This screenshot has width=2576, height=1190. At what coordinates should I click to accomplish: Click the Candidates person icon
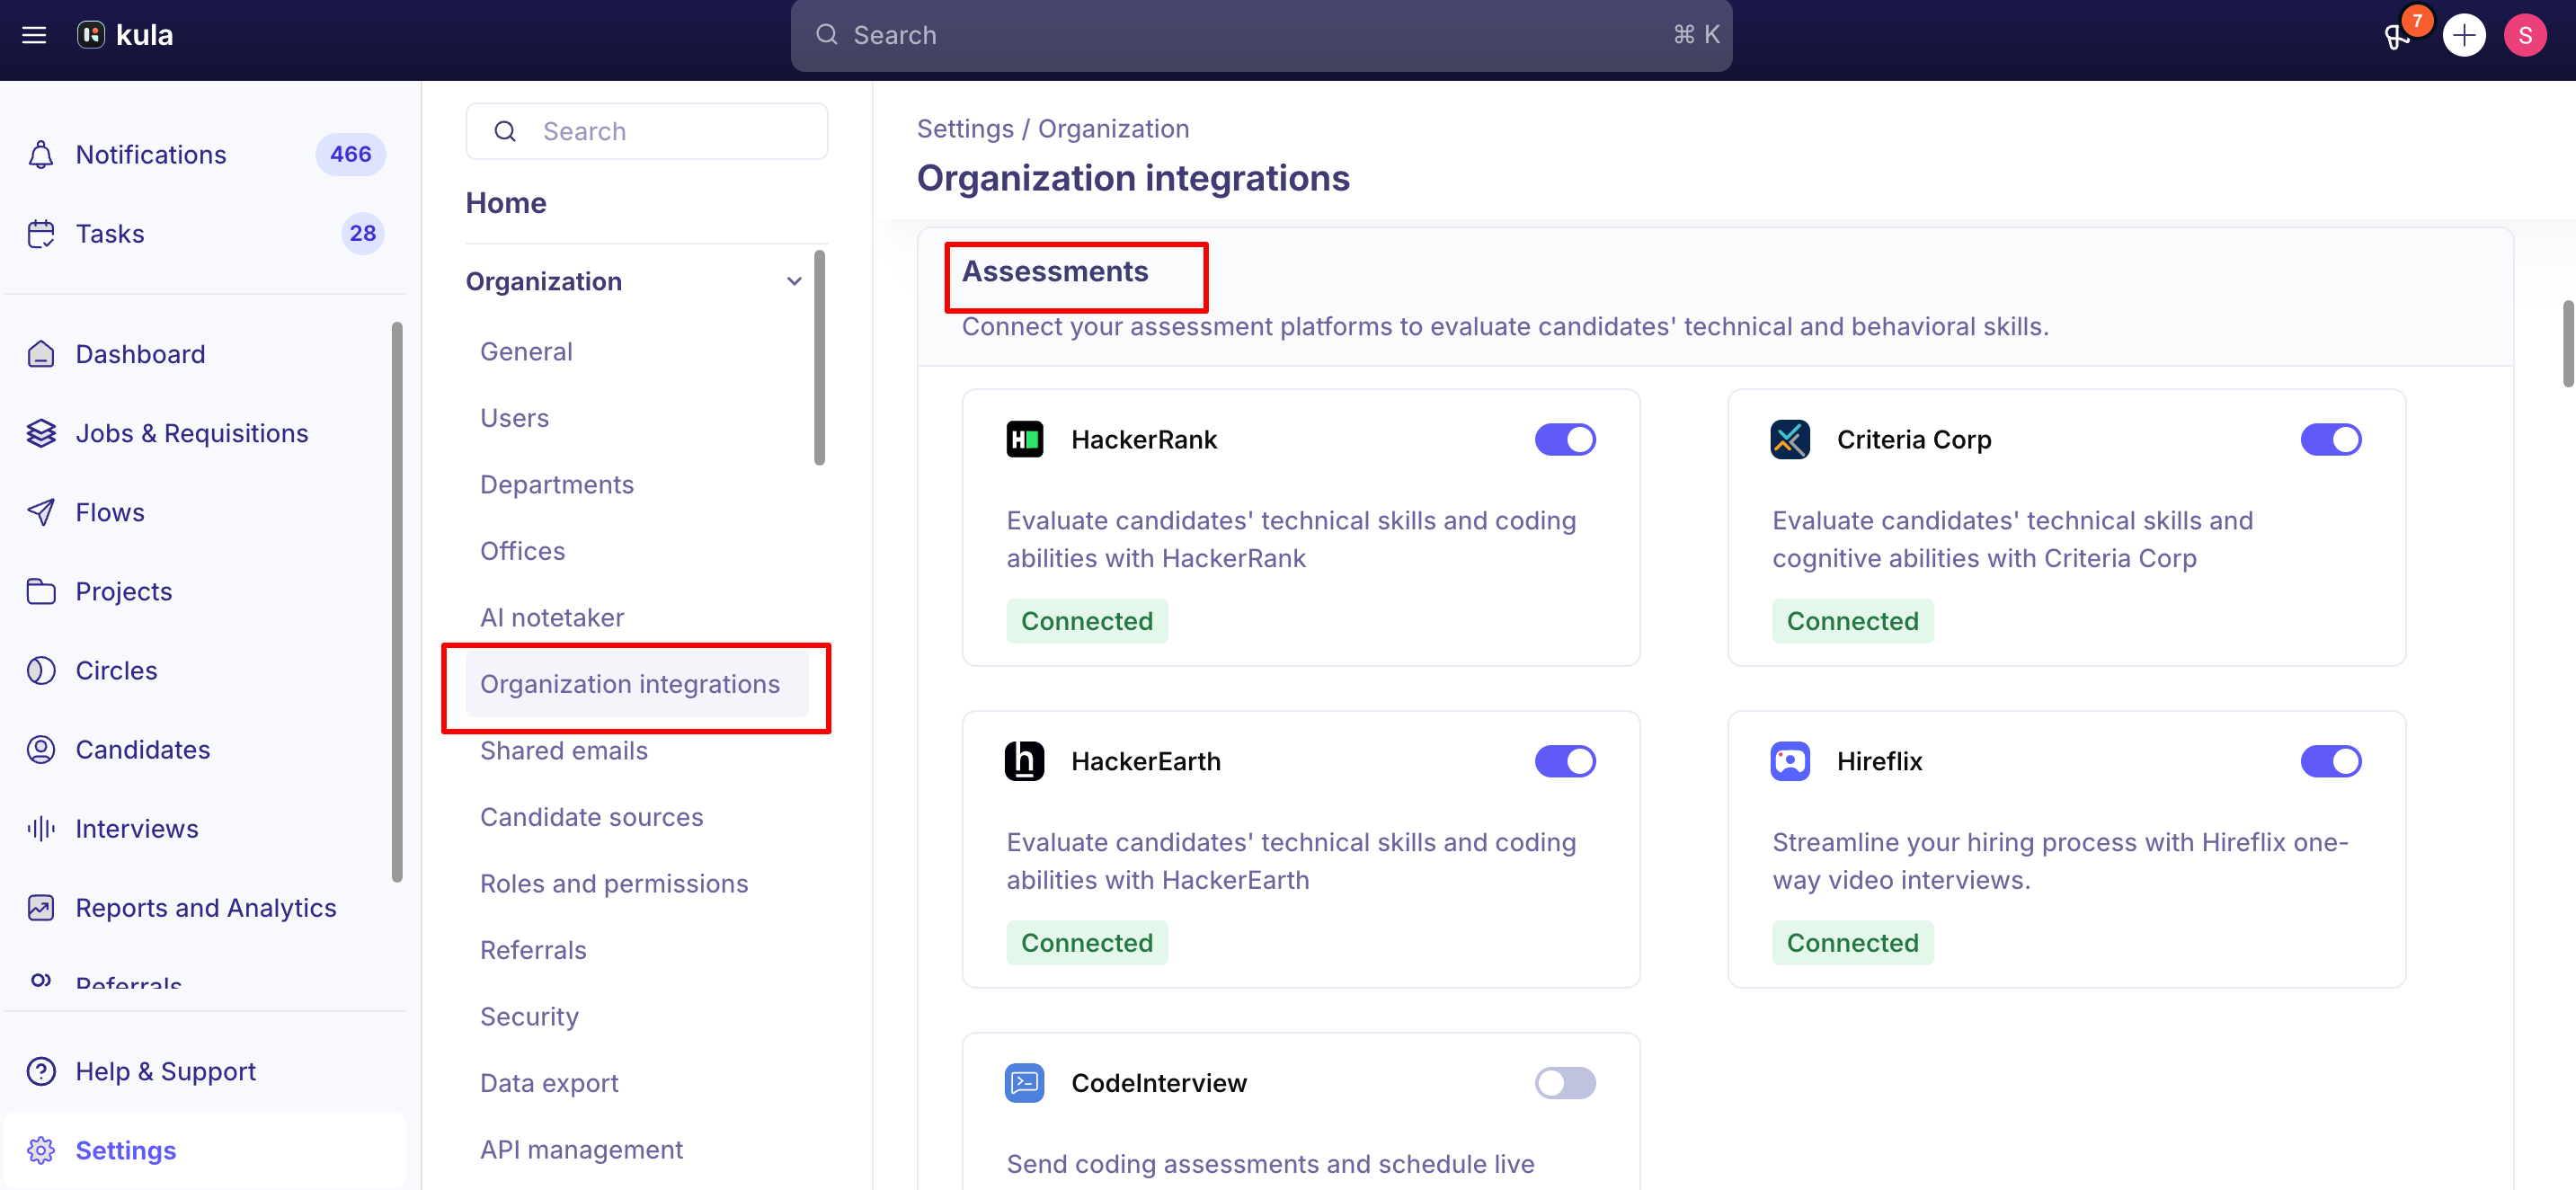[41, 749]
